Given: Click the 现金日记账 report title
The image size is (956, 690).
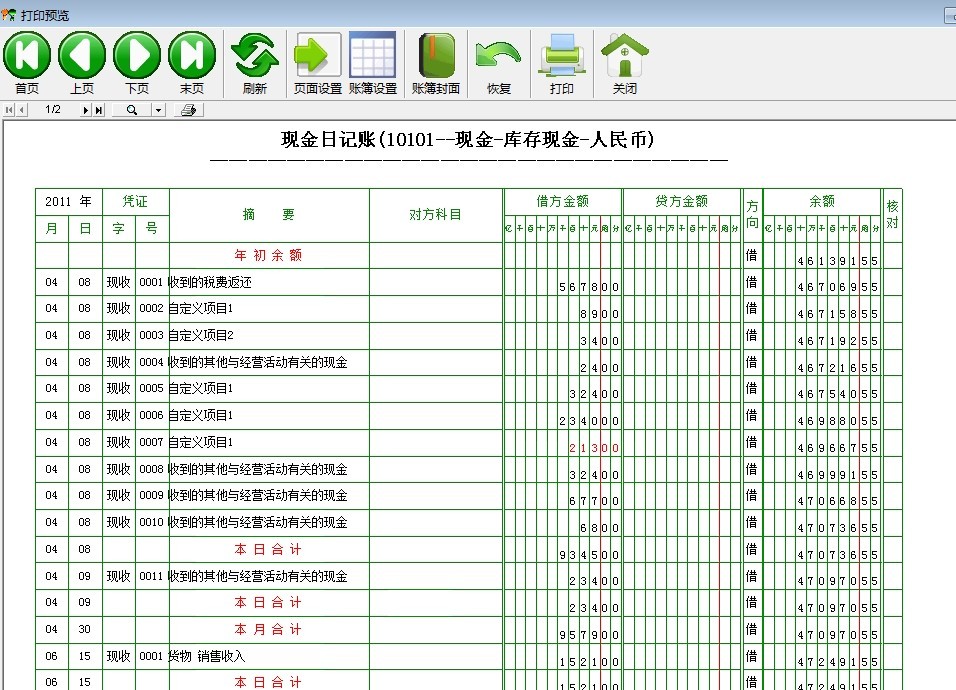Looking at the screenshot, I should coord(468,140).
